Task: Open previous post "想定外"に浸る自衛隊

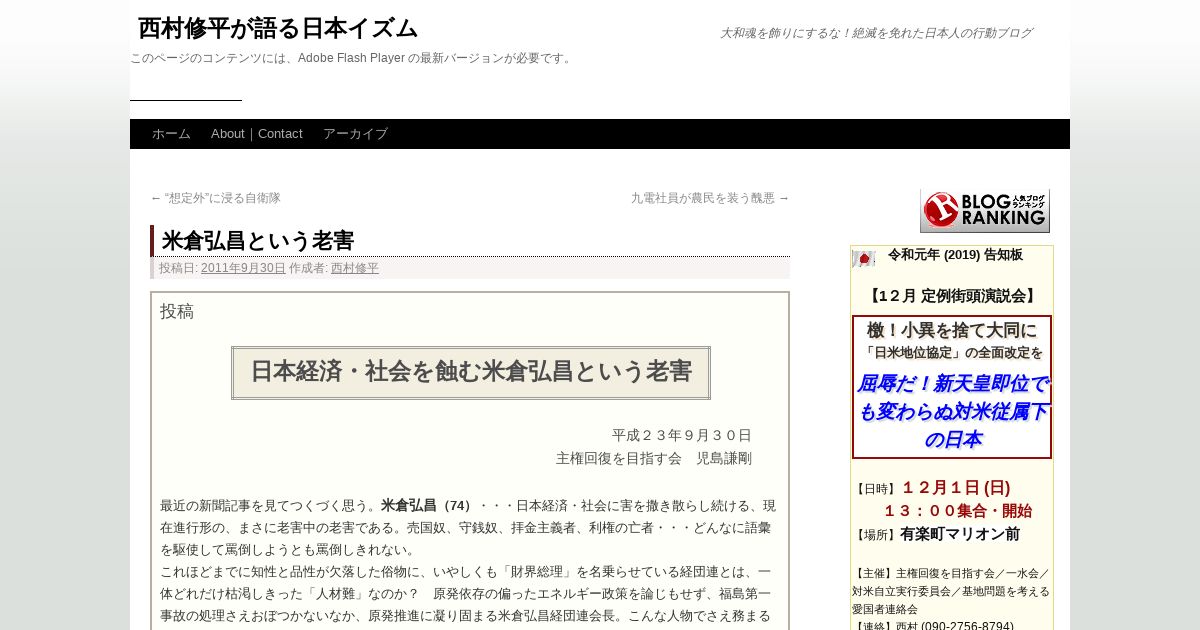Action: 215,198
